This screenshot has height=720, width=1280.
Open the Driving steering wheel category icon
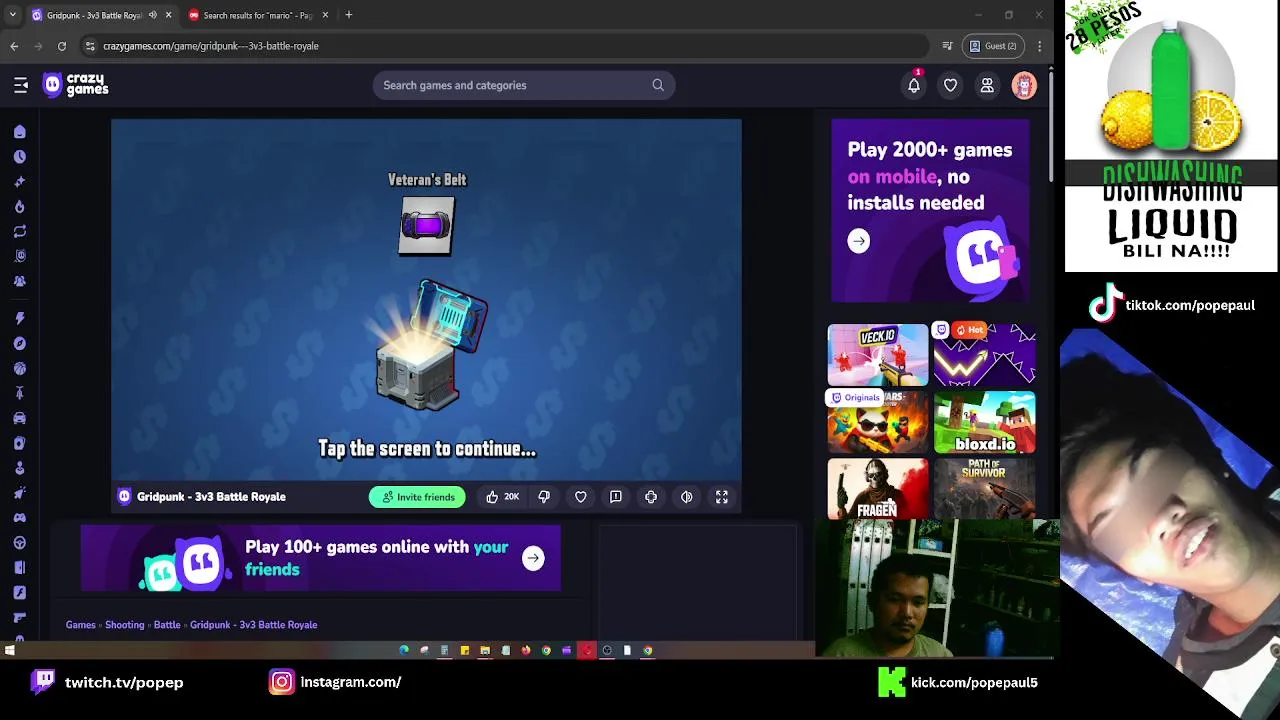point(19,543)
